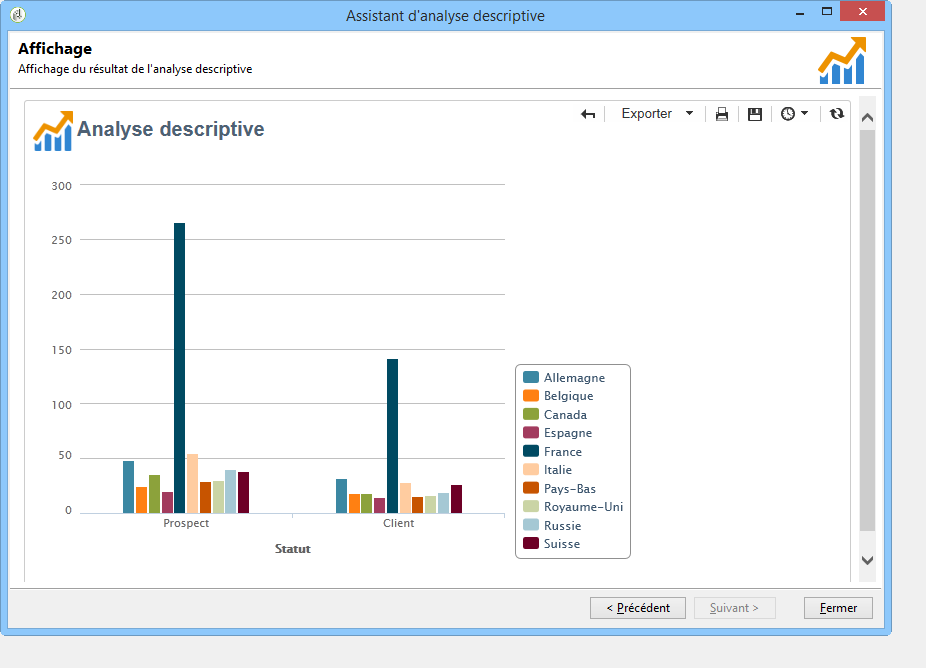Close the wizard with the Fermer button
926x668 pixels.
point(838,608)
